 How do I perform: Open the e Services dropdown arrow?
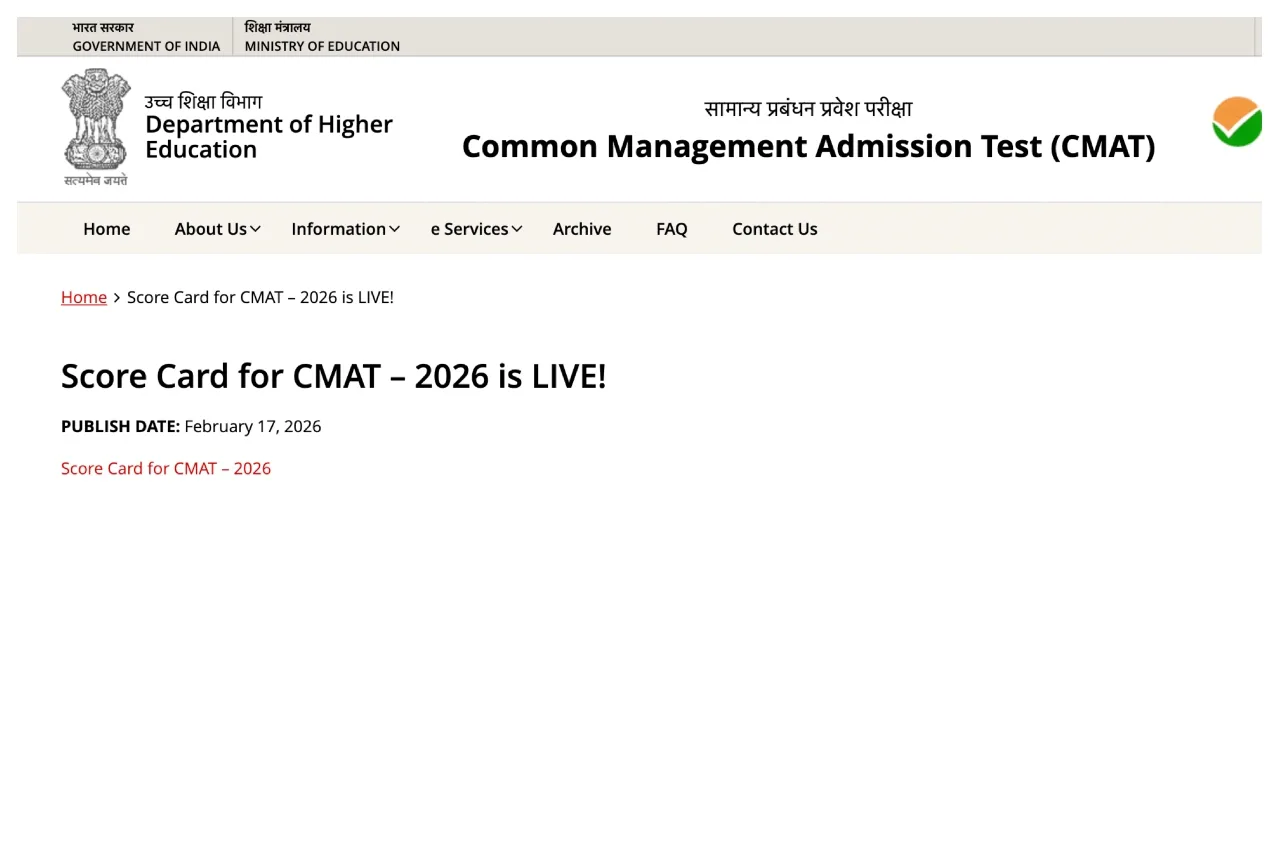[517, 229]
